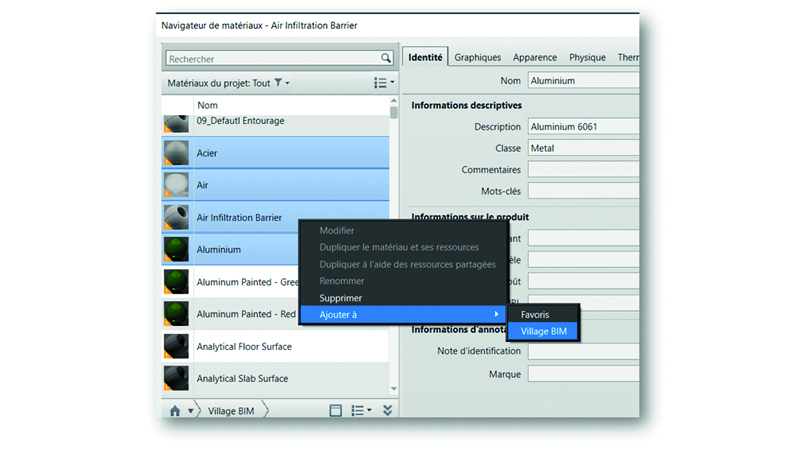Choose Supprimer in context menu
The width and height of the screenshot is (812, 450).
tap(341, 298)
